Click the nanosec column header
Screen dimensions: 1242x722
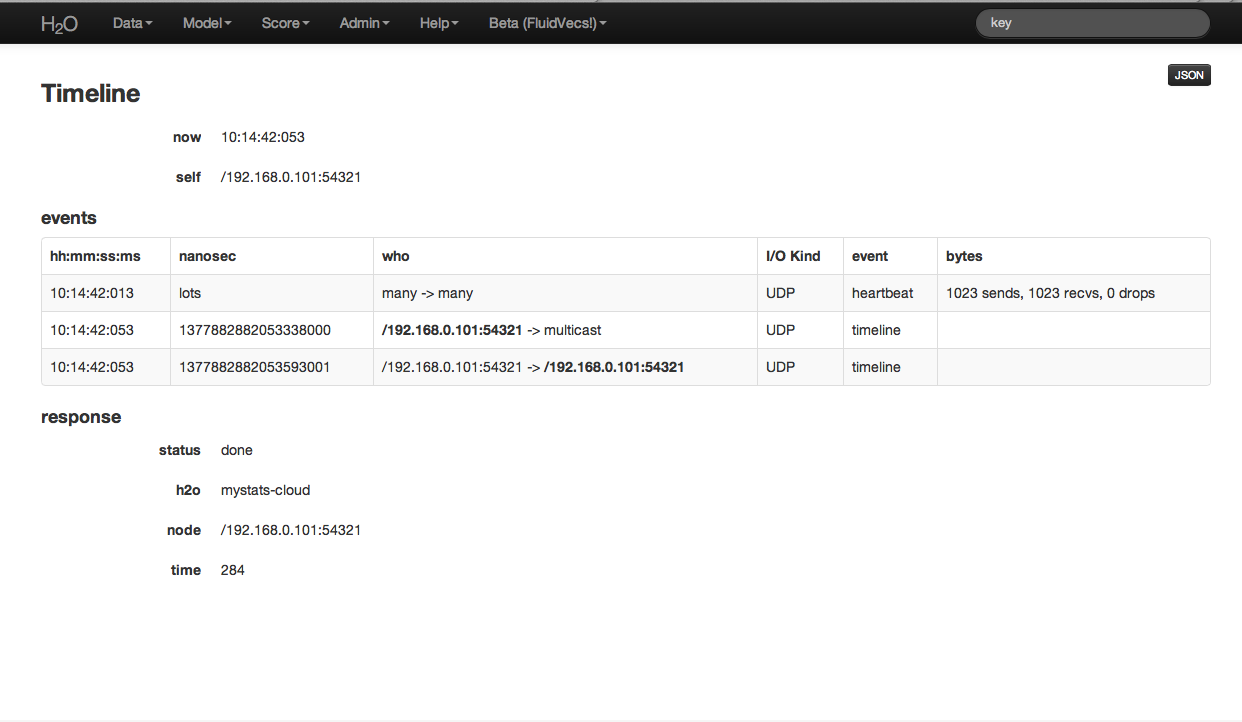(x=207, y=256)
